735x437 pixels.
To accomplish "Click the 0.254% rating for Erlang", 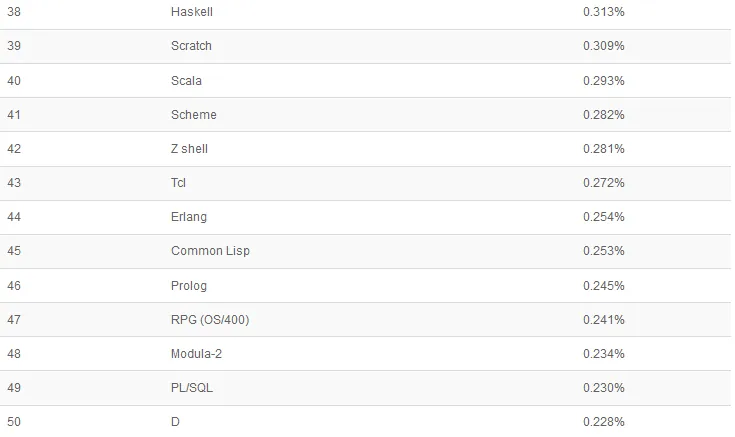I will (604, 217).
